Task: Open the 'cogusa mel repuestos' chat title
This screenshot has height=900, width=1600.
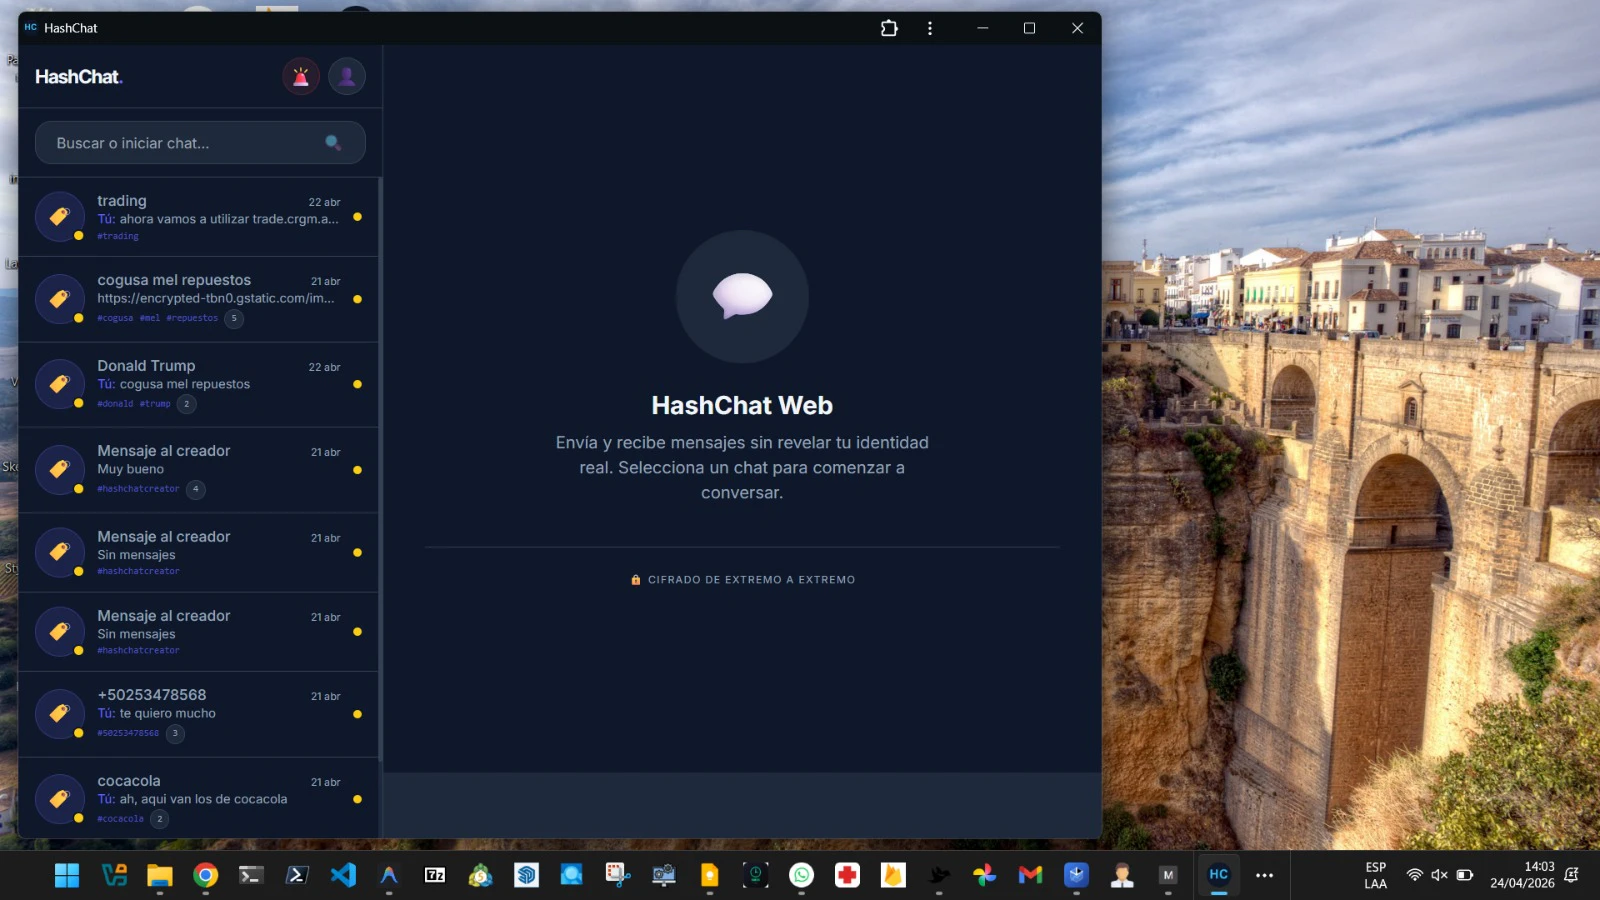Action: pyautogui.click(x=174, y=280)
